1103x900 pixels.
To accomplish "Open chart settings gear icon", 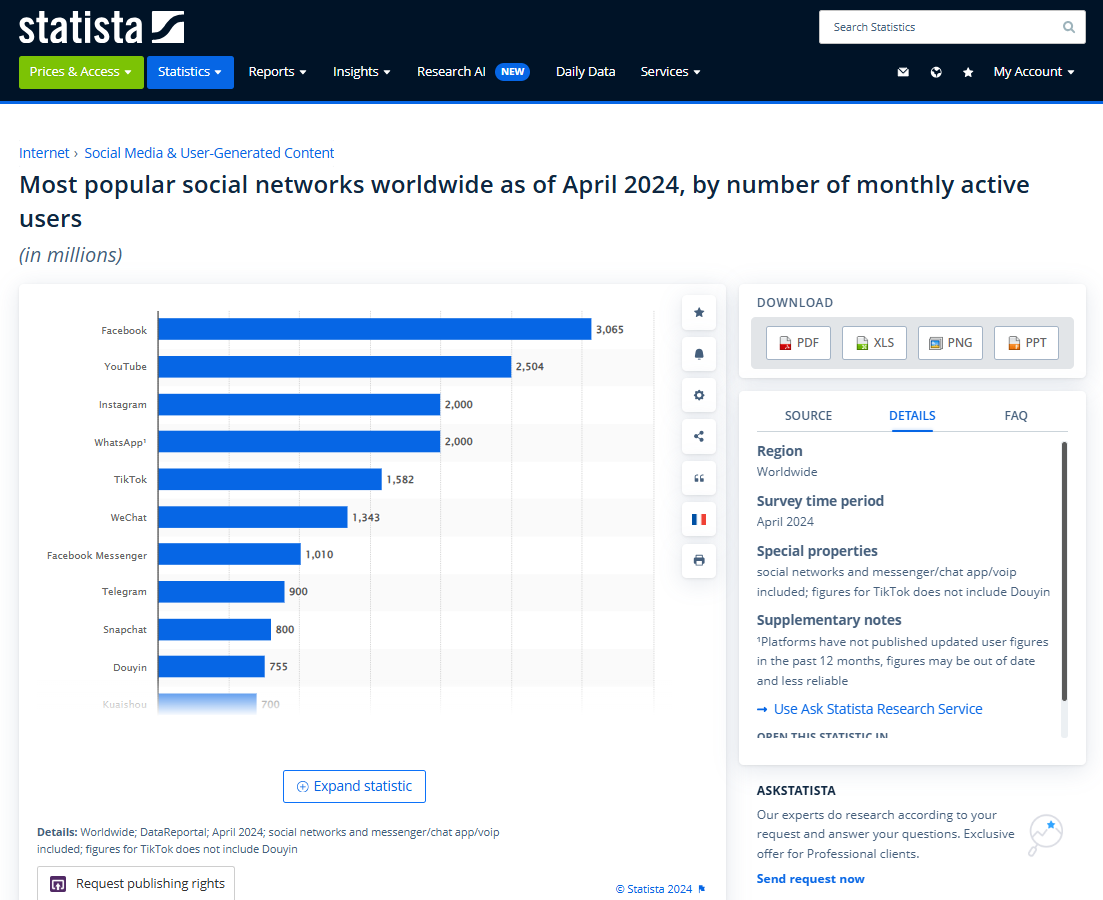I will (698, 395).
